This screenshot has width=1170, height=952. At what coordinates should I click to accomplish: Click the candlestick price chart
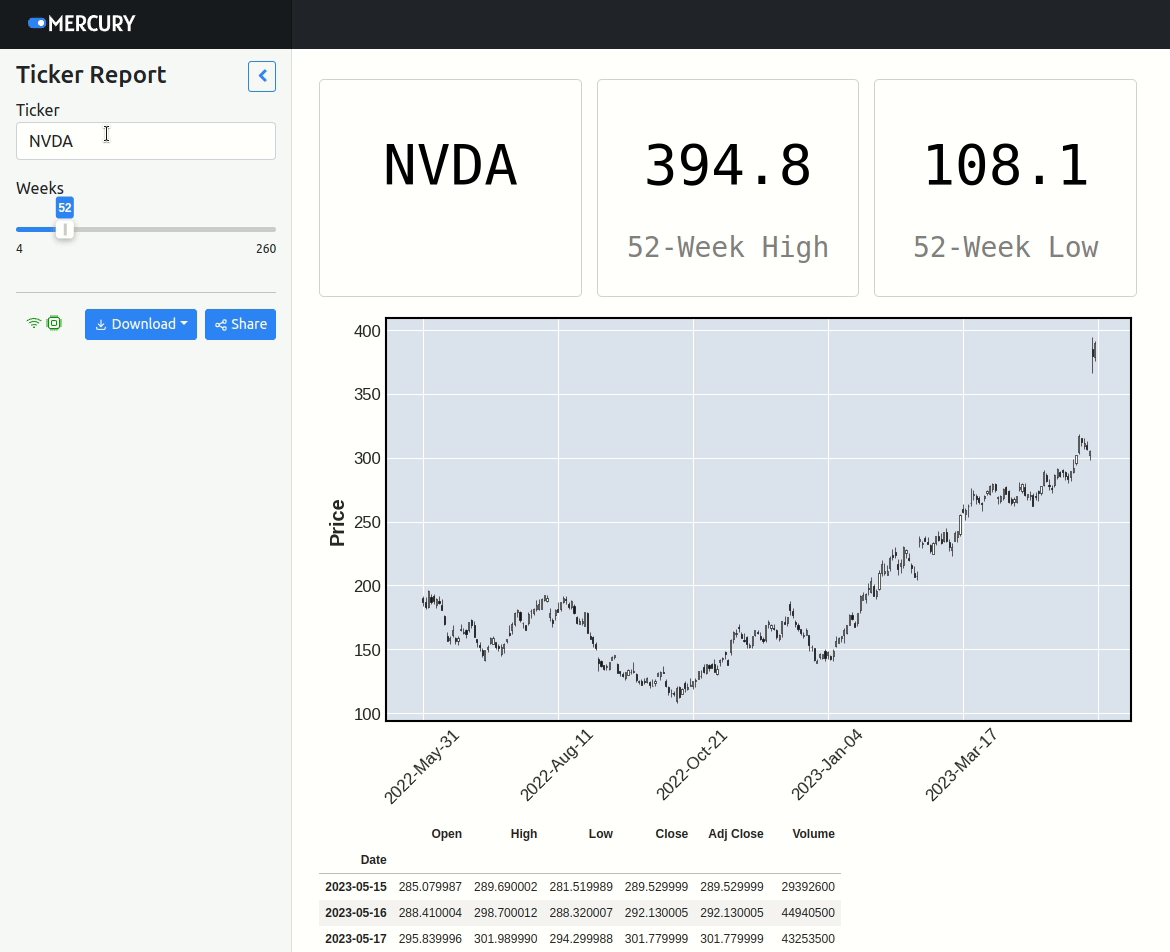click(x=758, y=518)
